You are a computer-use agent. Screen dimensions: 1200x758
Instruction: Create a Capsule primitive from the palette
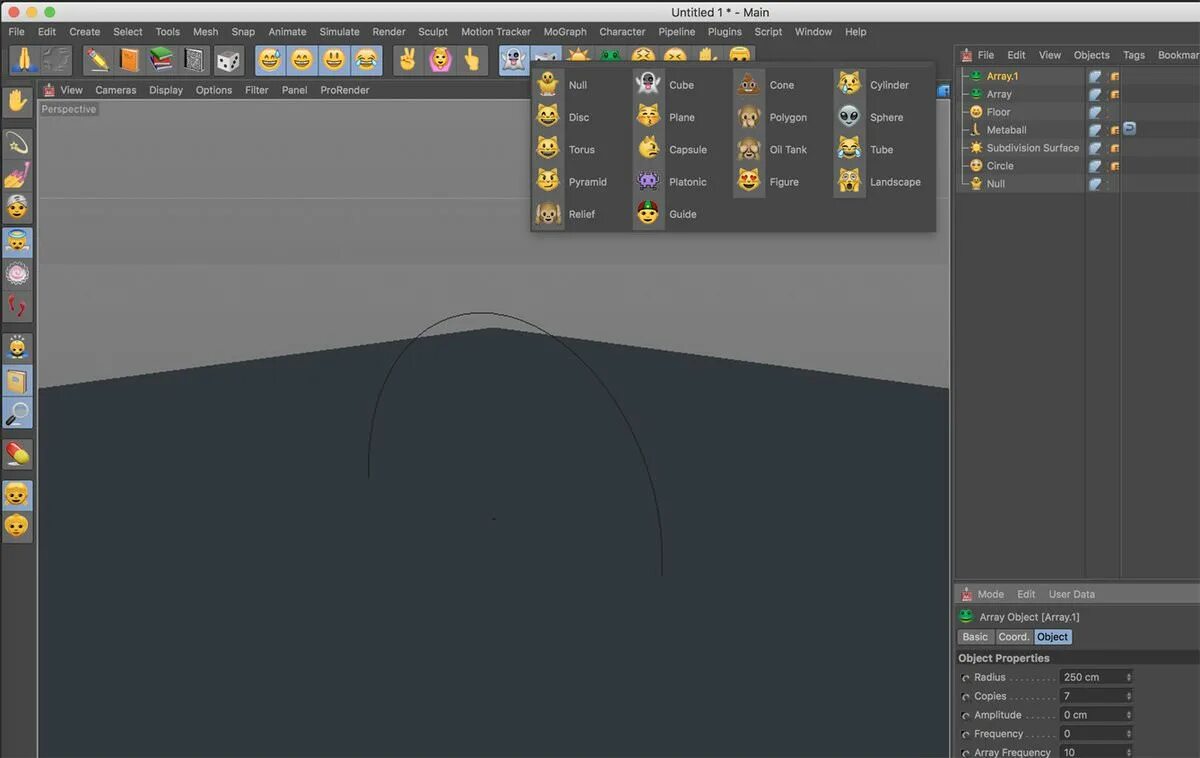tap(672, 150)
